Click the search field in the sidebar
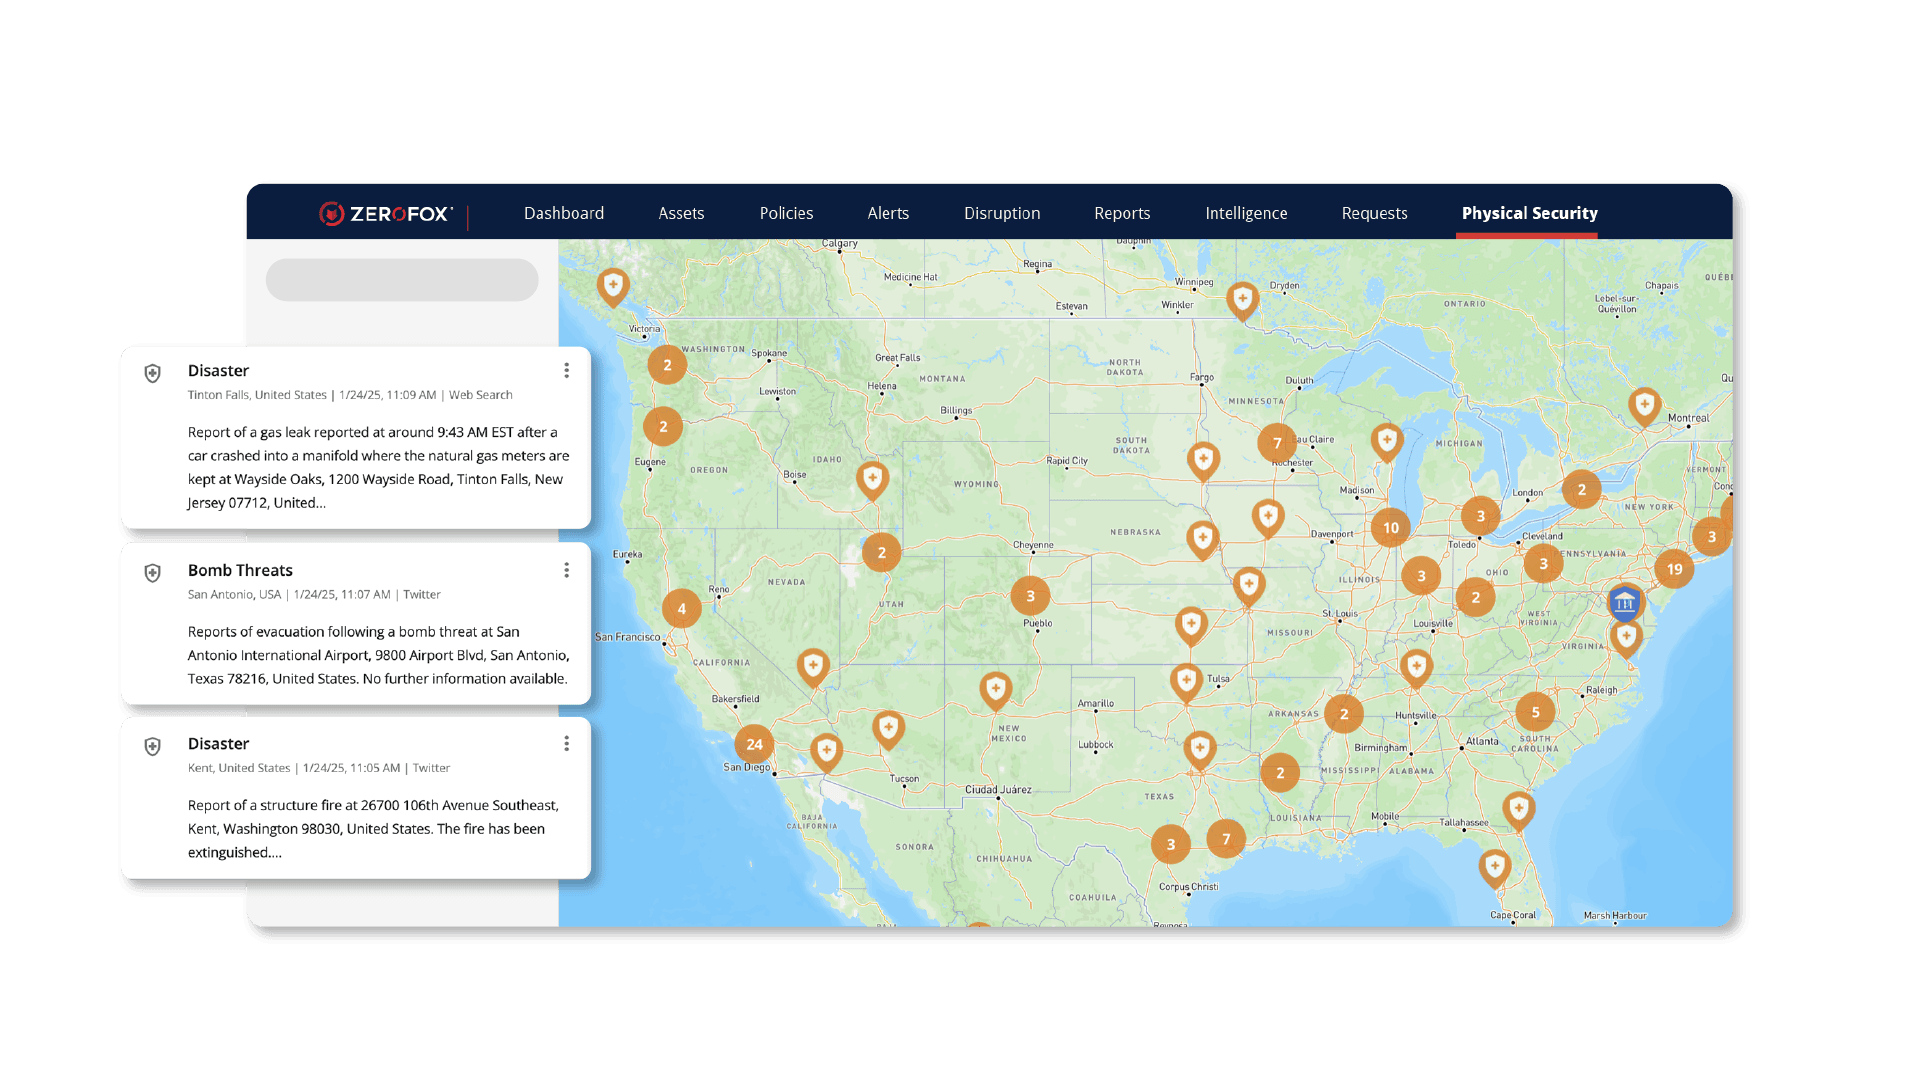The image size is (1920, 1081). (401, 279)
